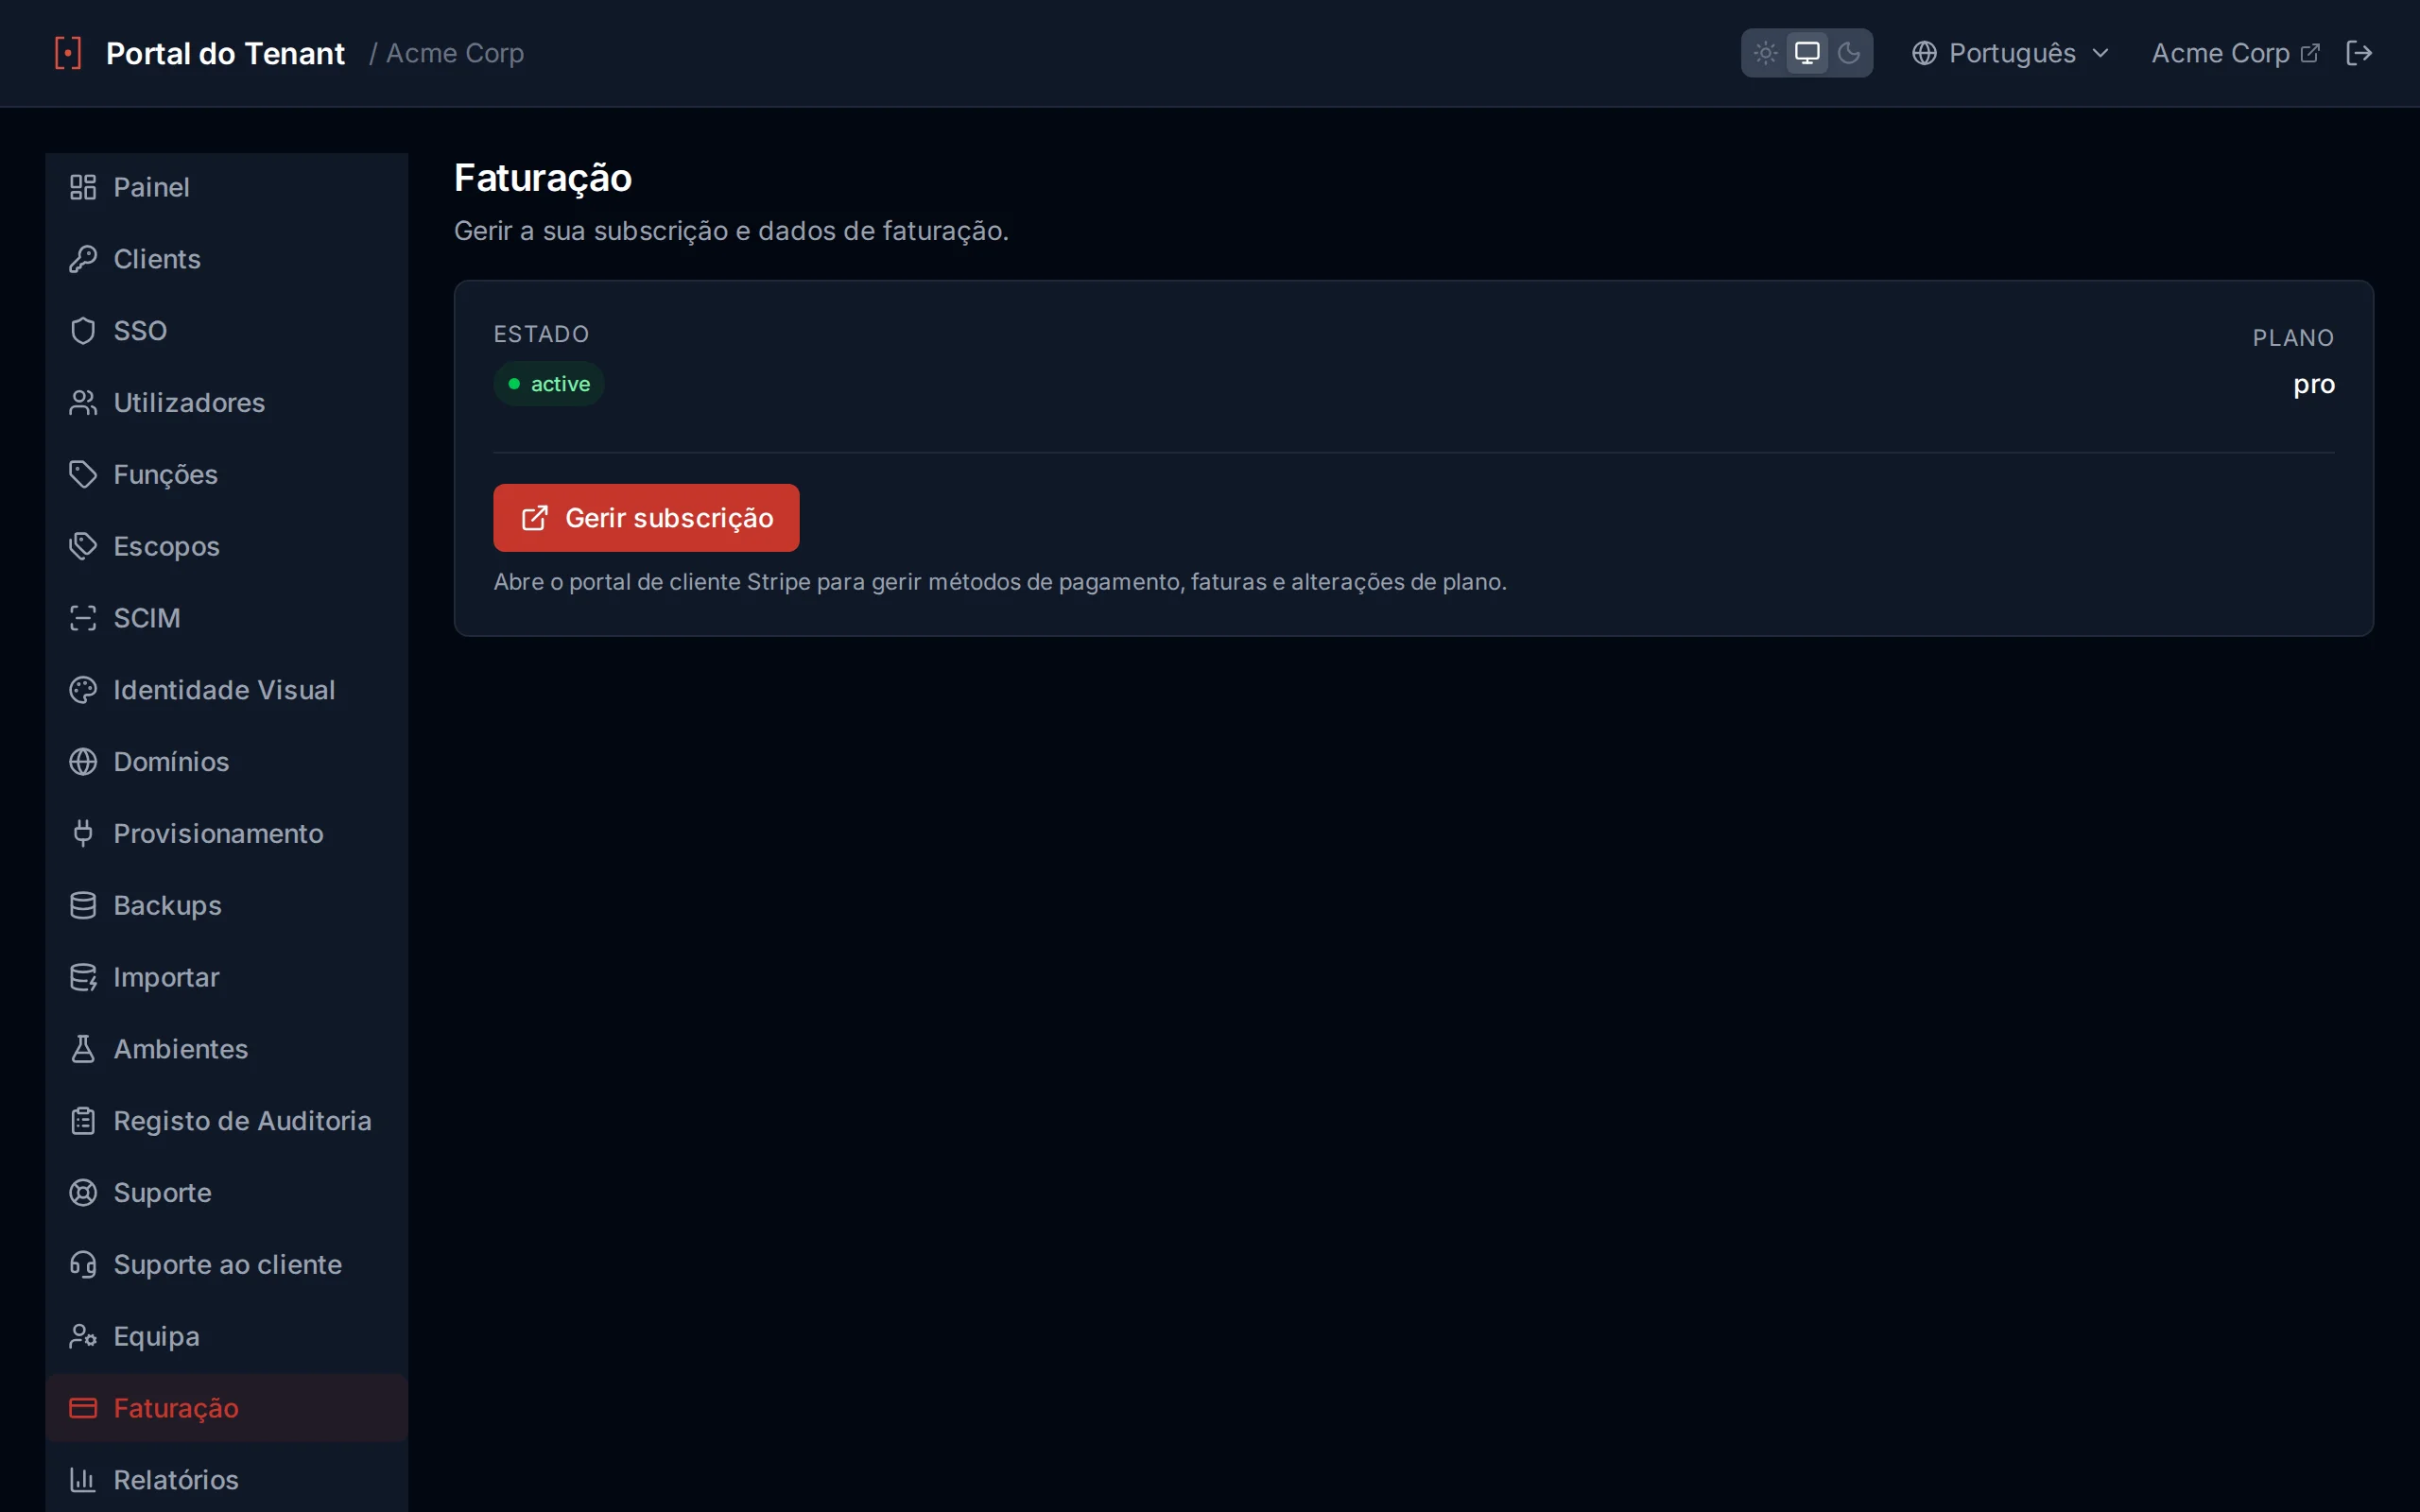This screenshot has height=1512, width=2420.
Task: Switch to light theme sun icon
Action: [x=1765, y=53]
